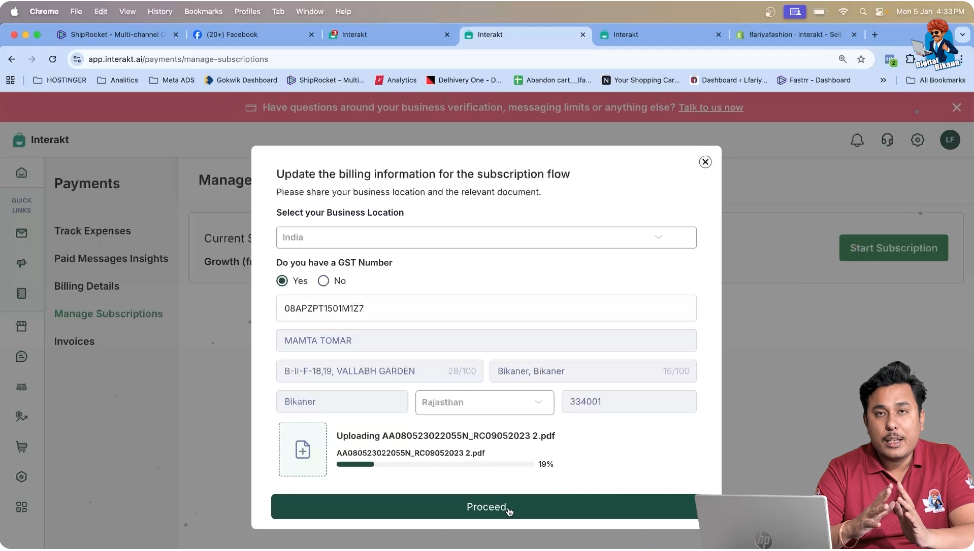Open the Rajasthan state dropdown
This screenshot has width=974, height=551.
tap(484, 402)
